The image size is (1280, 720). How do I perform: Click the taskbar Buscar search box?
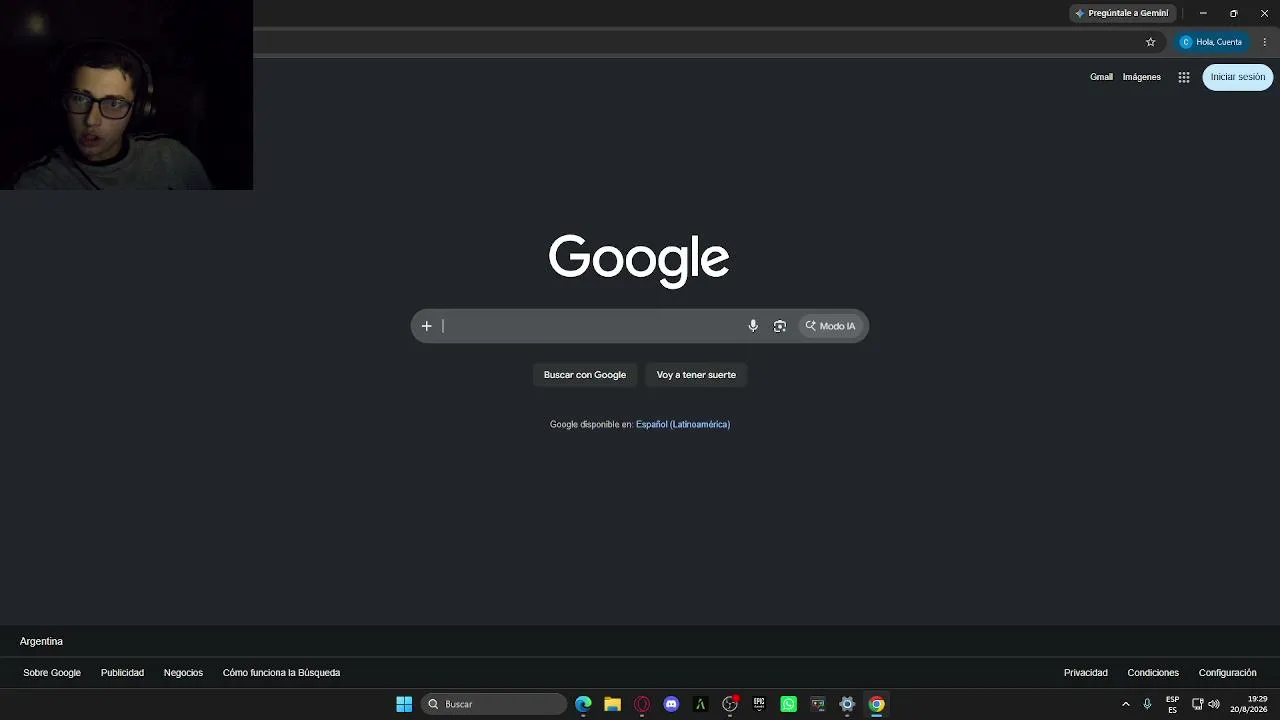(x=494, y=704)
